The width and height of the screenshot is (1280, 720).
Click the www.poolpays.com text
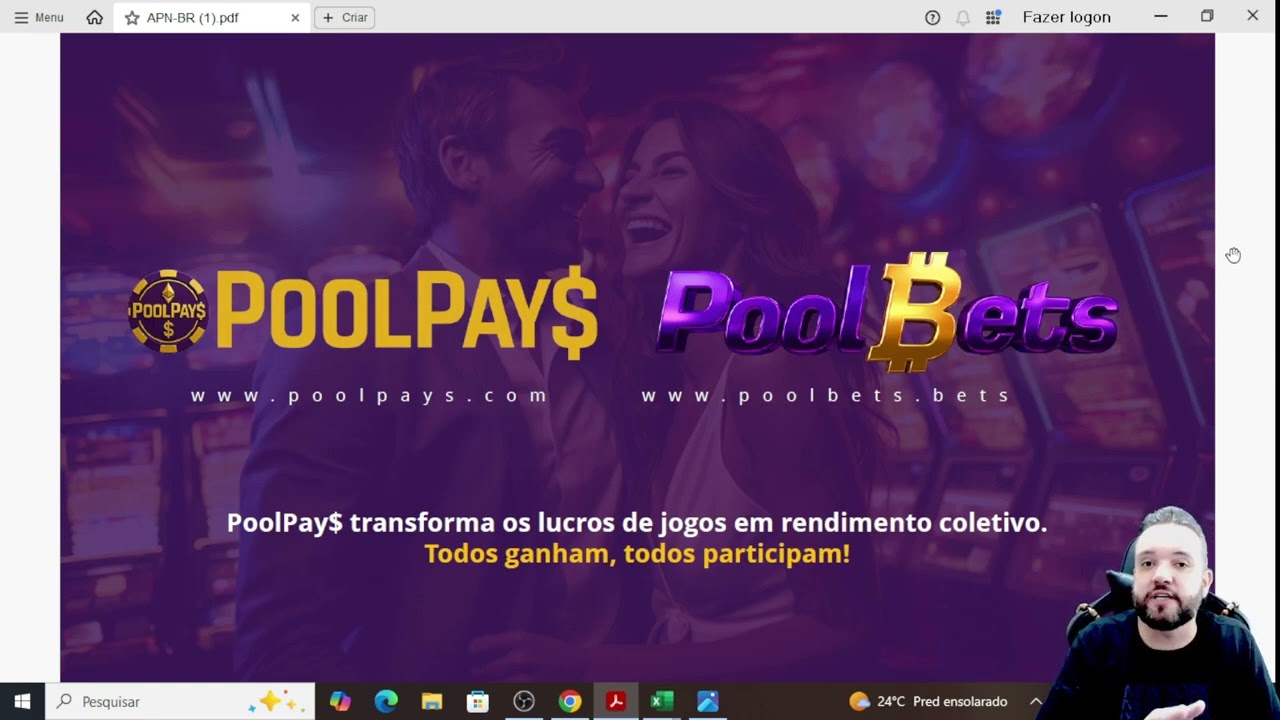(369, 395)
